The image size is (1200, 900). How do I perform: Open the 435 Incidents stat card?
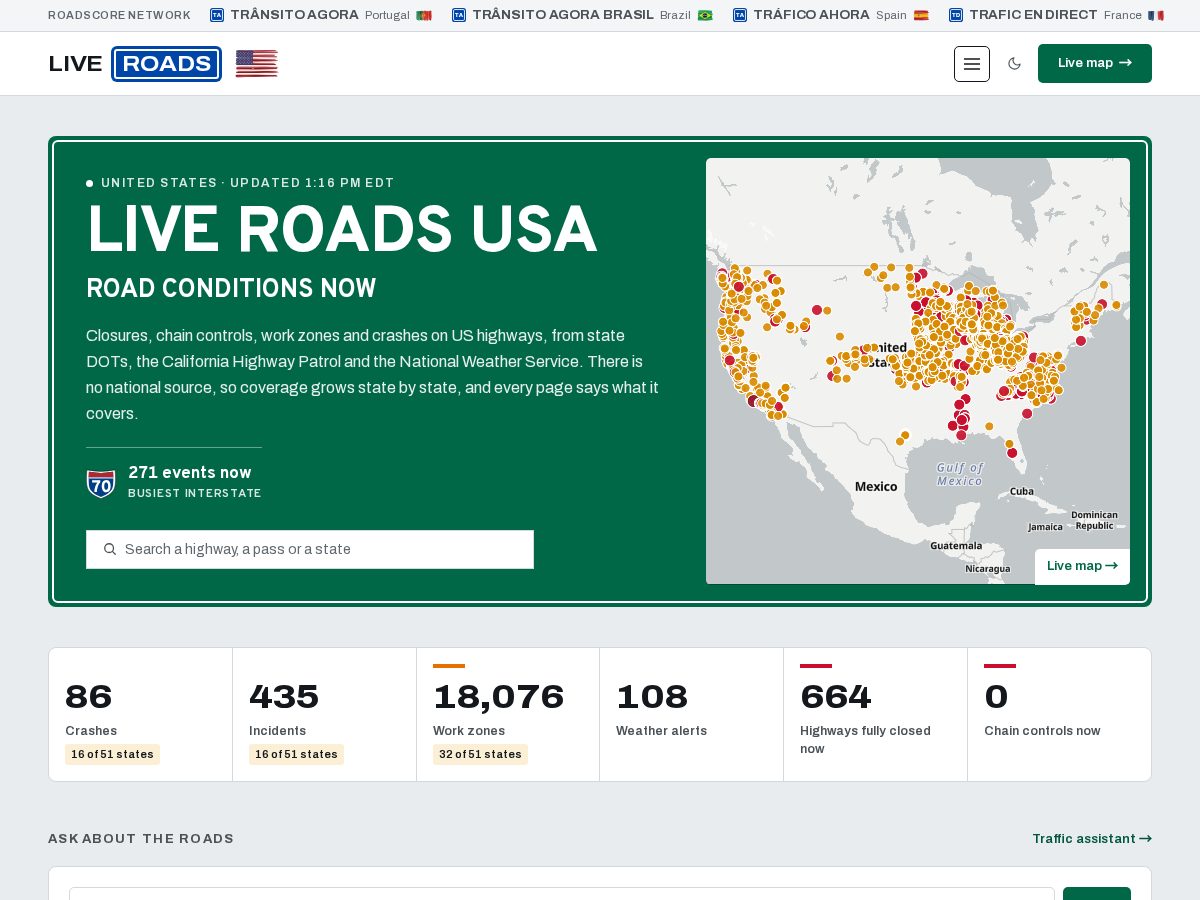[324, 714]
